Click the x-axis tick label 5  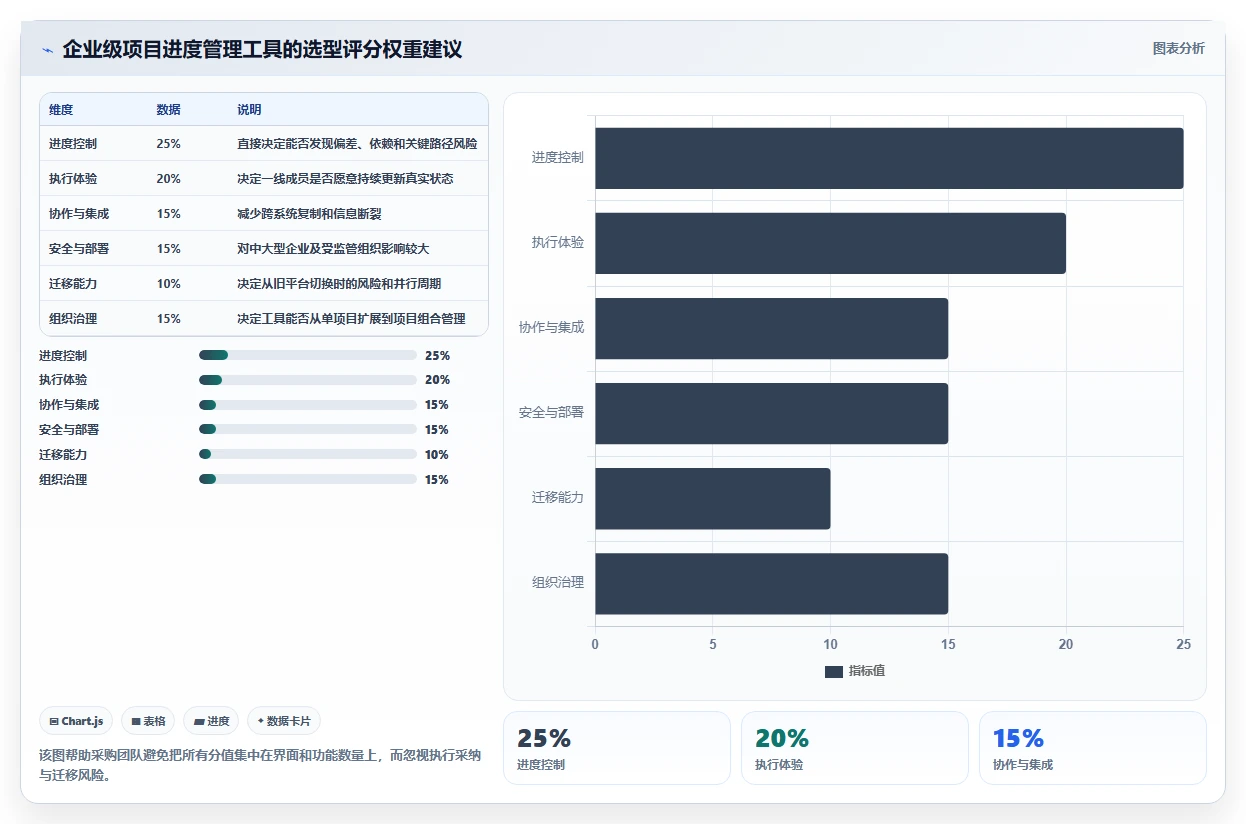pyautogui.click(x=713, y=645)
